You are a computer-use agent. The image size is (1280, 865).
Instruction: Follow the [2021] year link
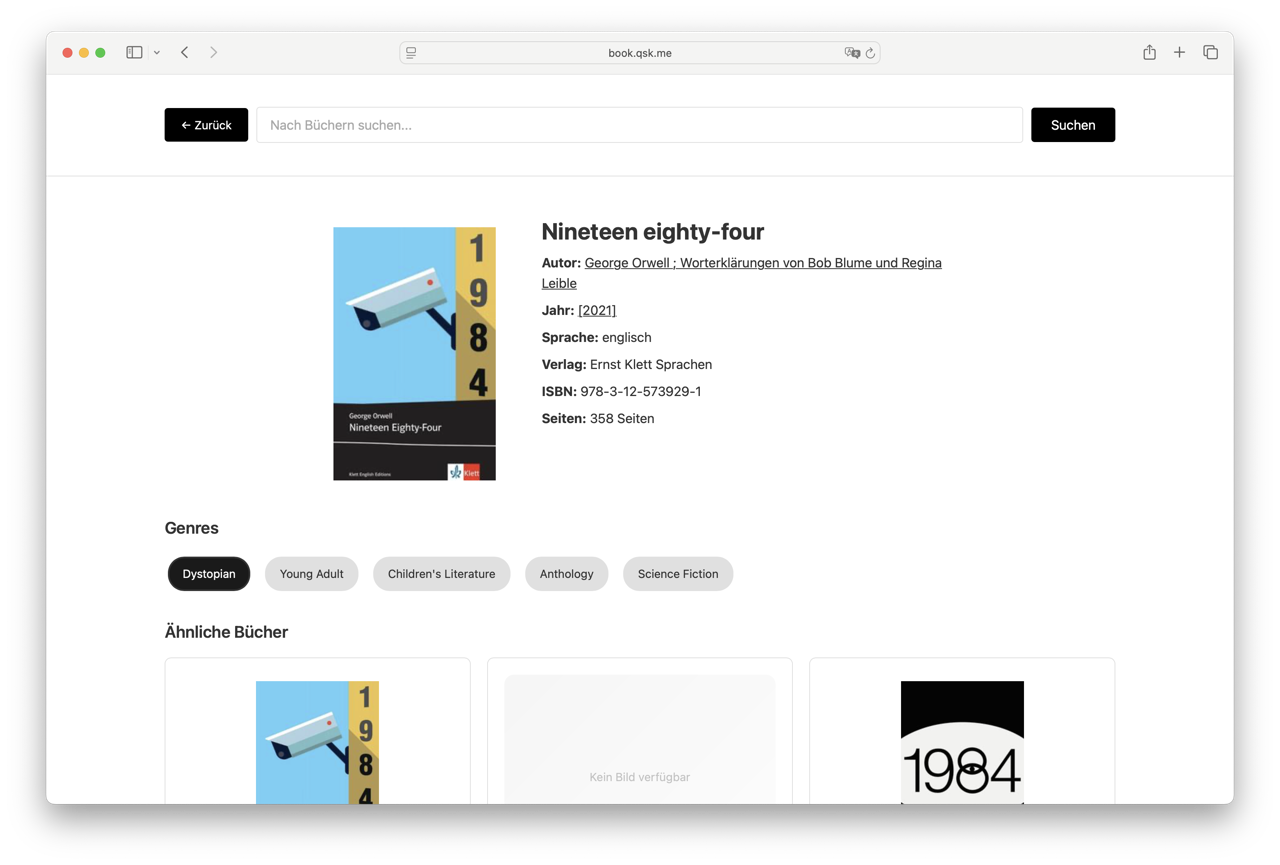coord(597,310)
